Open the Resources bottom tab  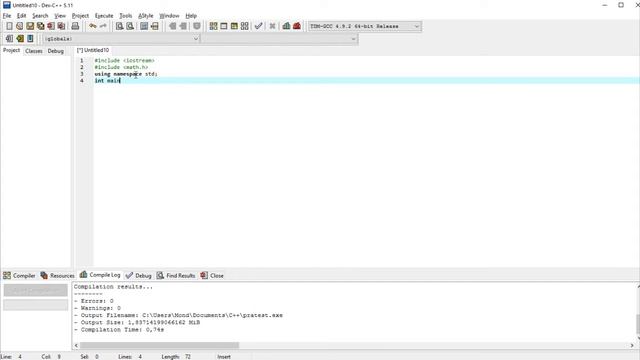pos(57,276)
